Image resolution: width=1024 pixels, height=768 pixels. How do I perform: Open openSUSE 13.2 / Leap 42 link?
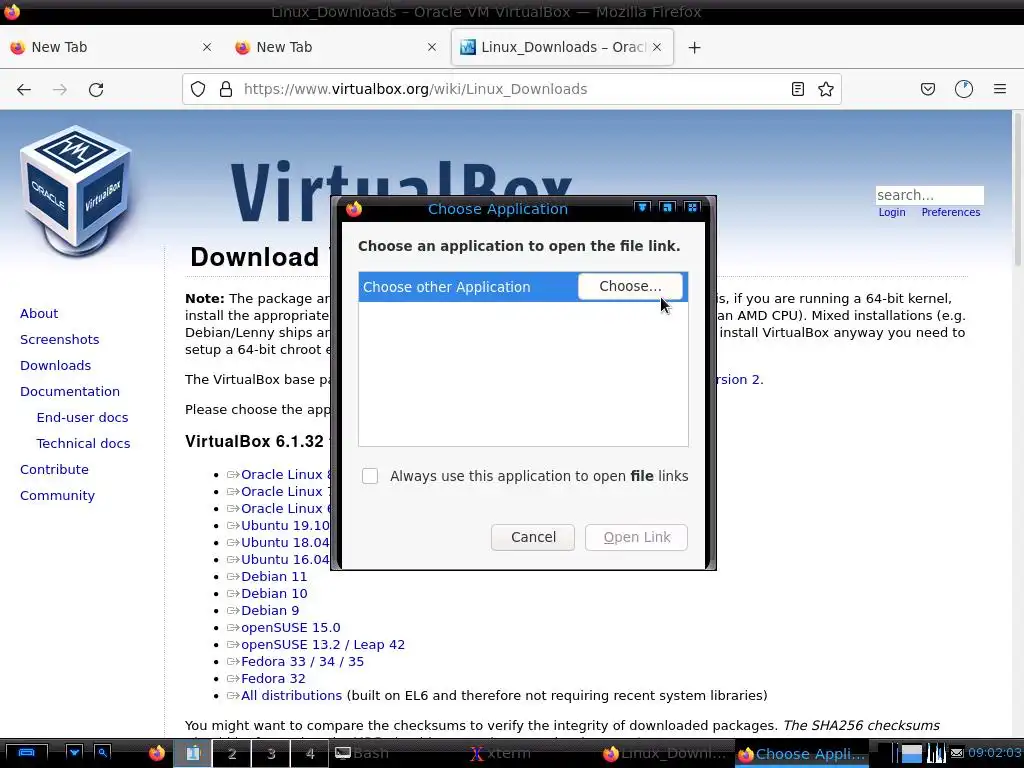pyautogui.click(x=323, y=645)
